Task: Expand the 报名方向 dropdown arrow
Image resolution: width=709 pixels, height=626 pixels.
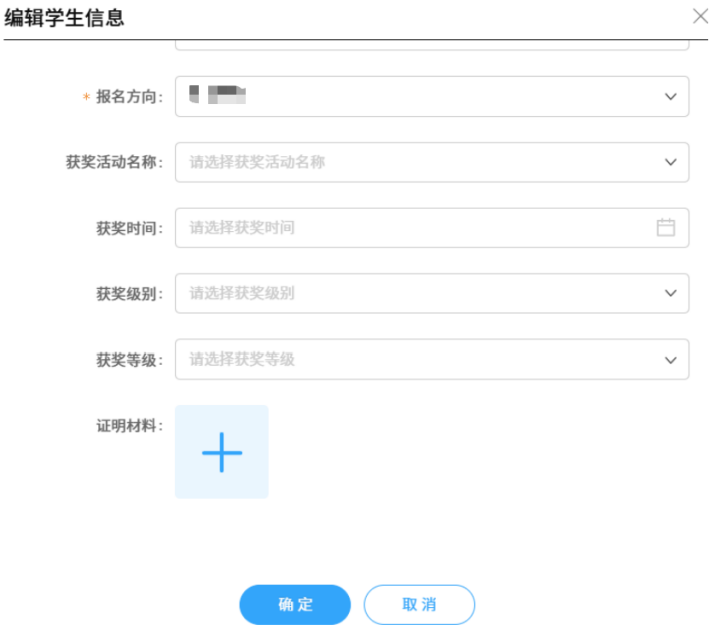Action: click(670, 97)
